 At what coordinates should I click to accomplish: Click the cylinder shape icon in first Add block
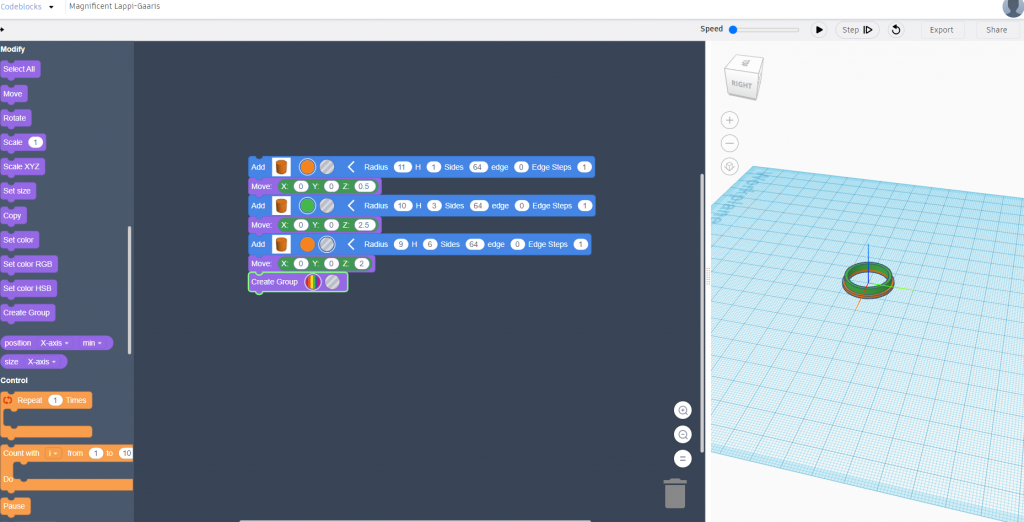pos(282,167)
